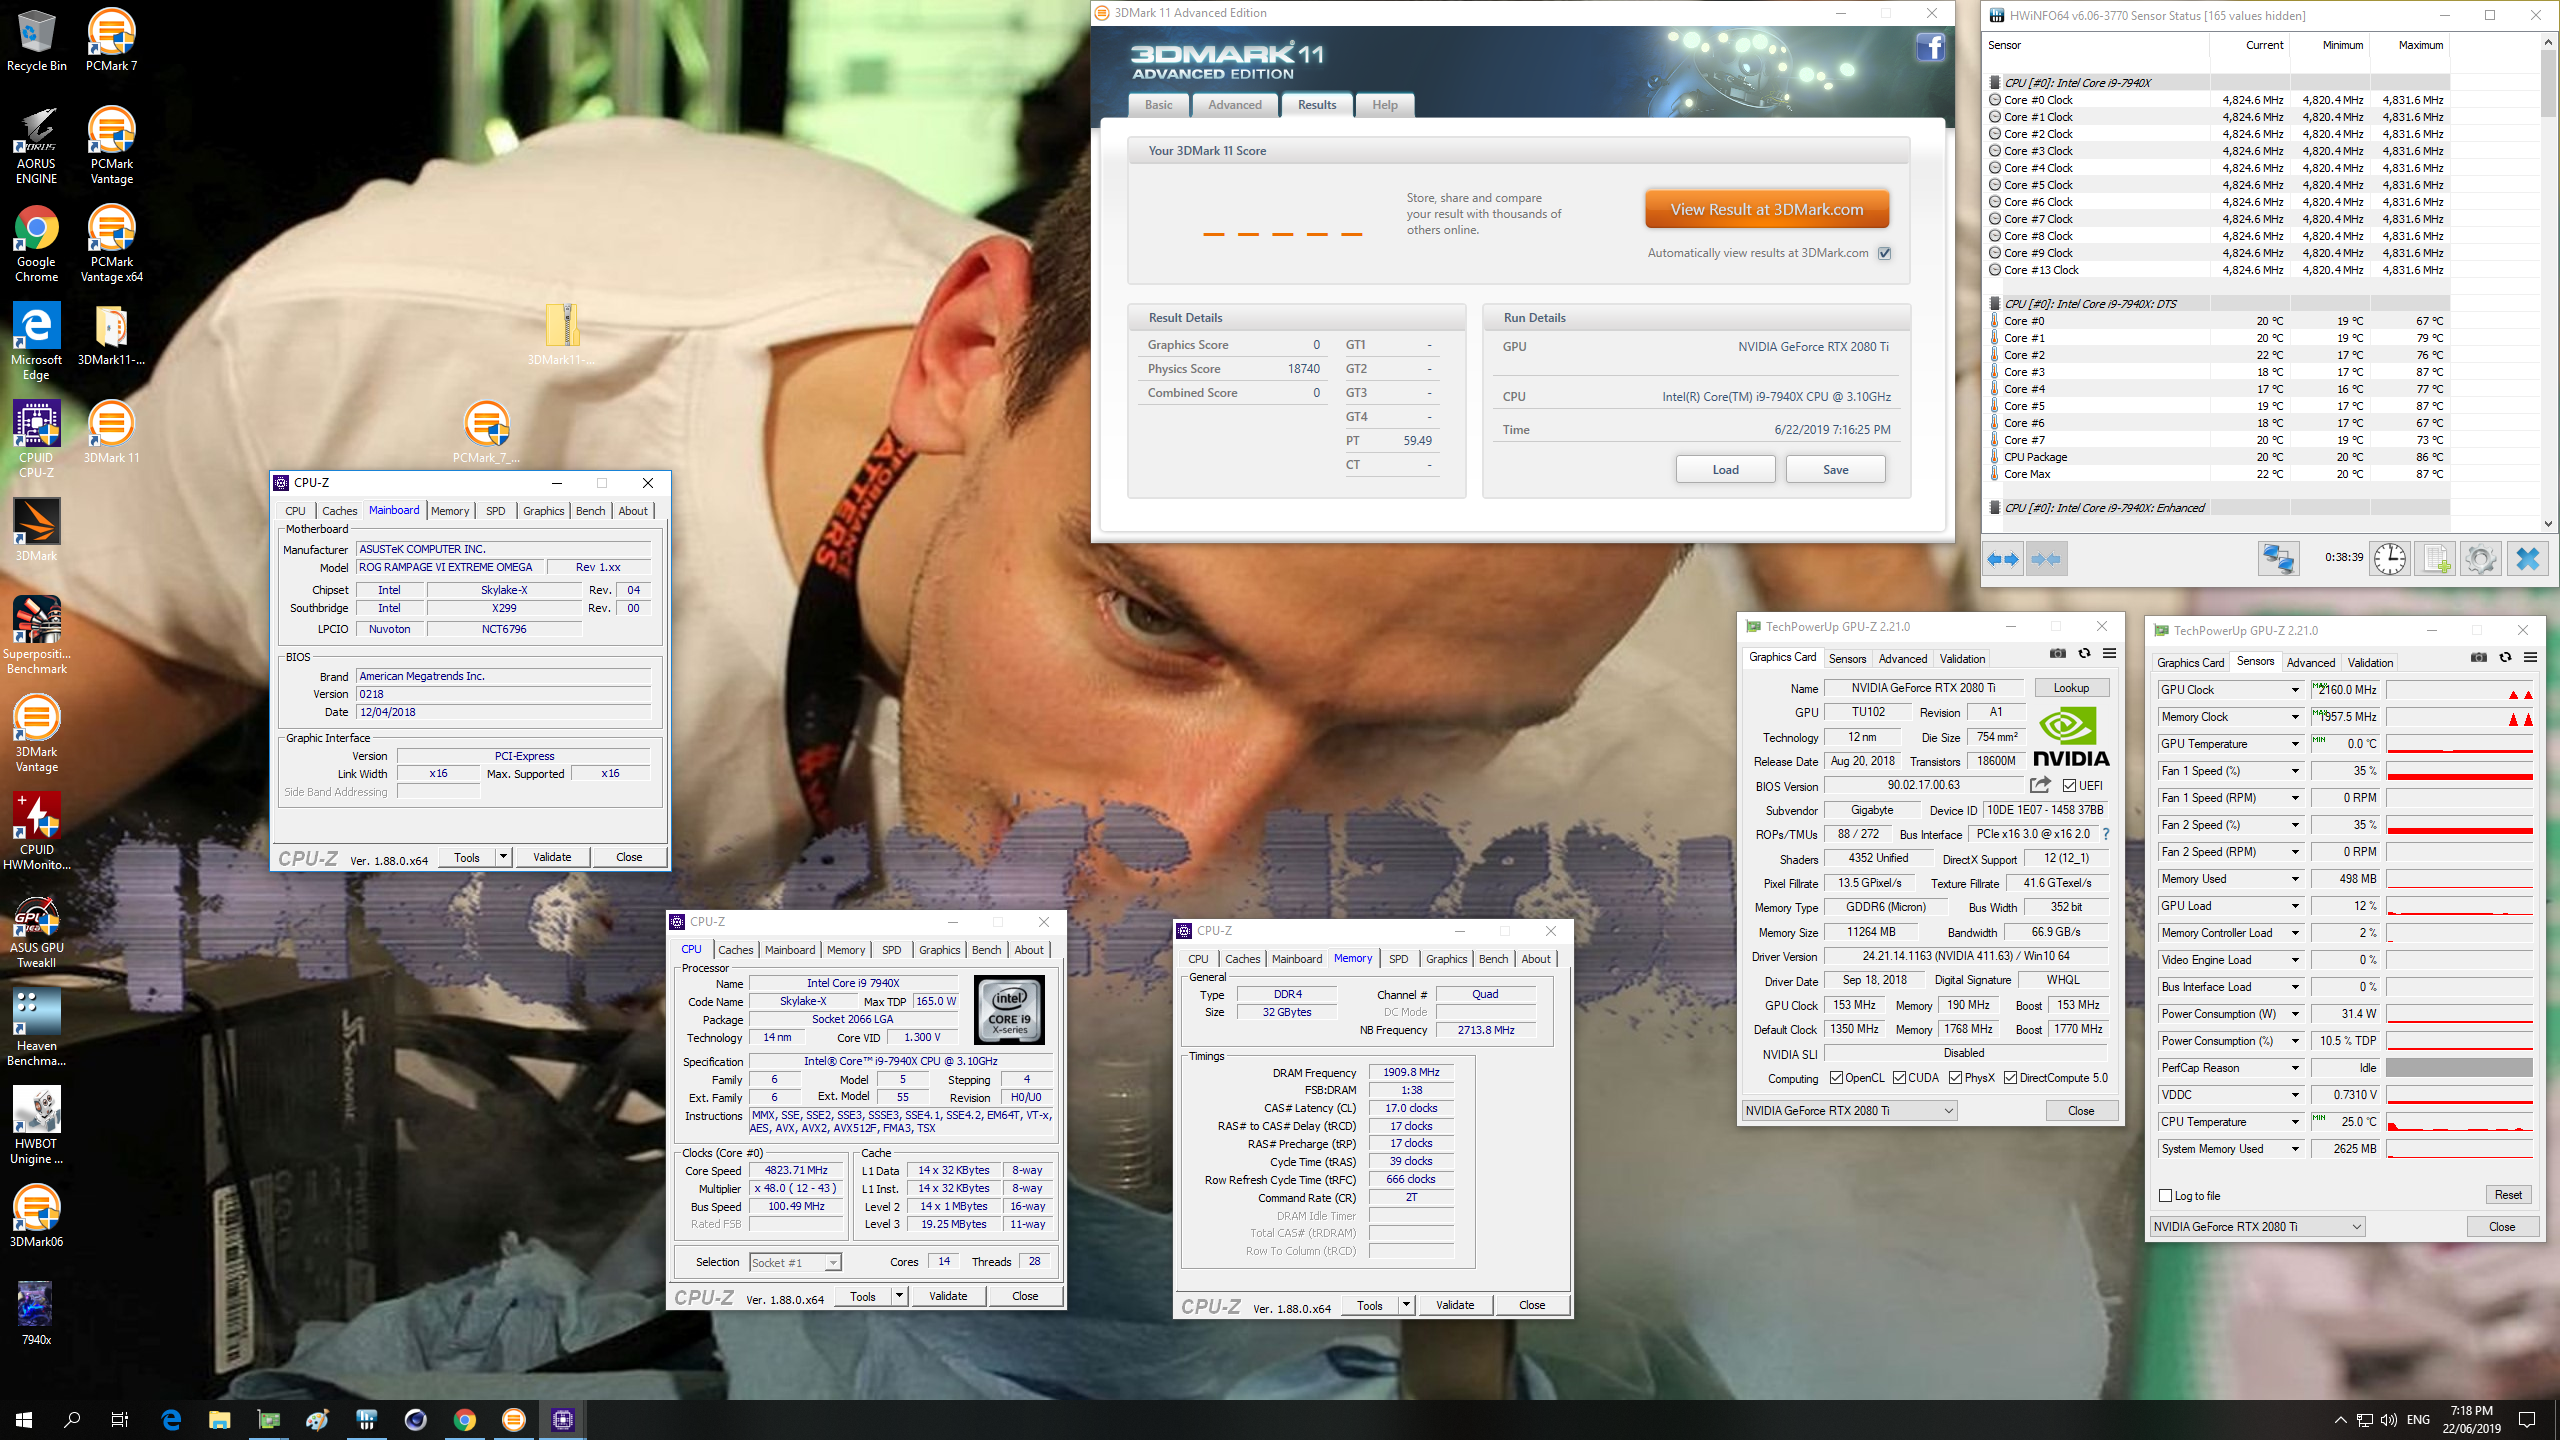Open GPU Clock sensor dropdown
2560x1440 pixels.
[x=2295, y=690]
